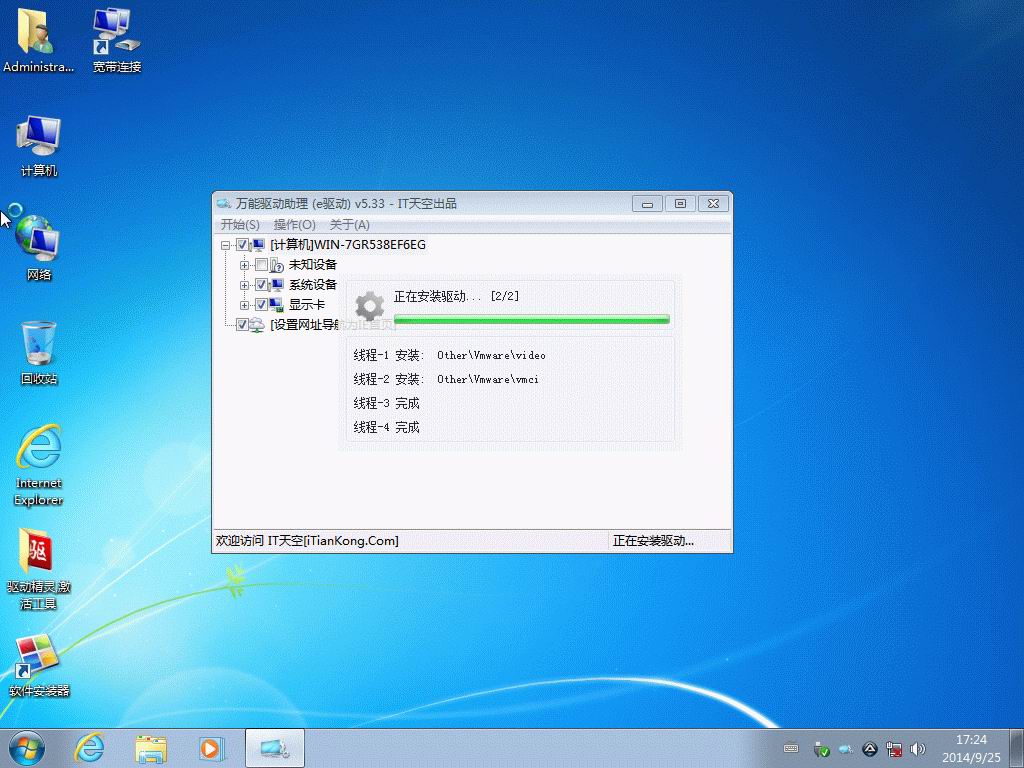
Task: Expand the 未知设备 tree node
Action: pyautogui.click(x=244, y=265)
